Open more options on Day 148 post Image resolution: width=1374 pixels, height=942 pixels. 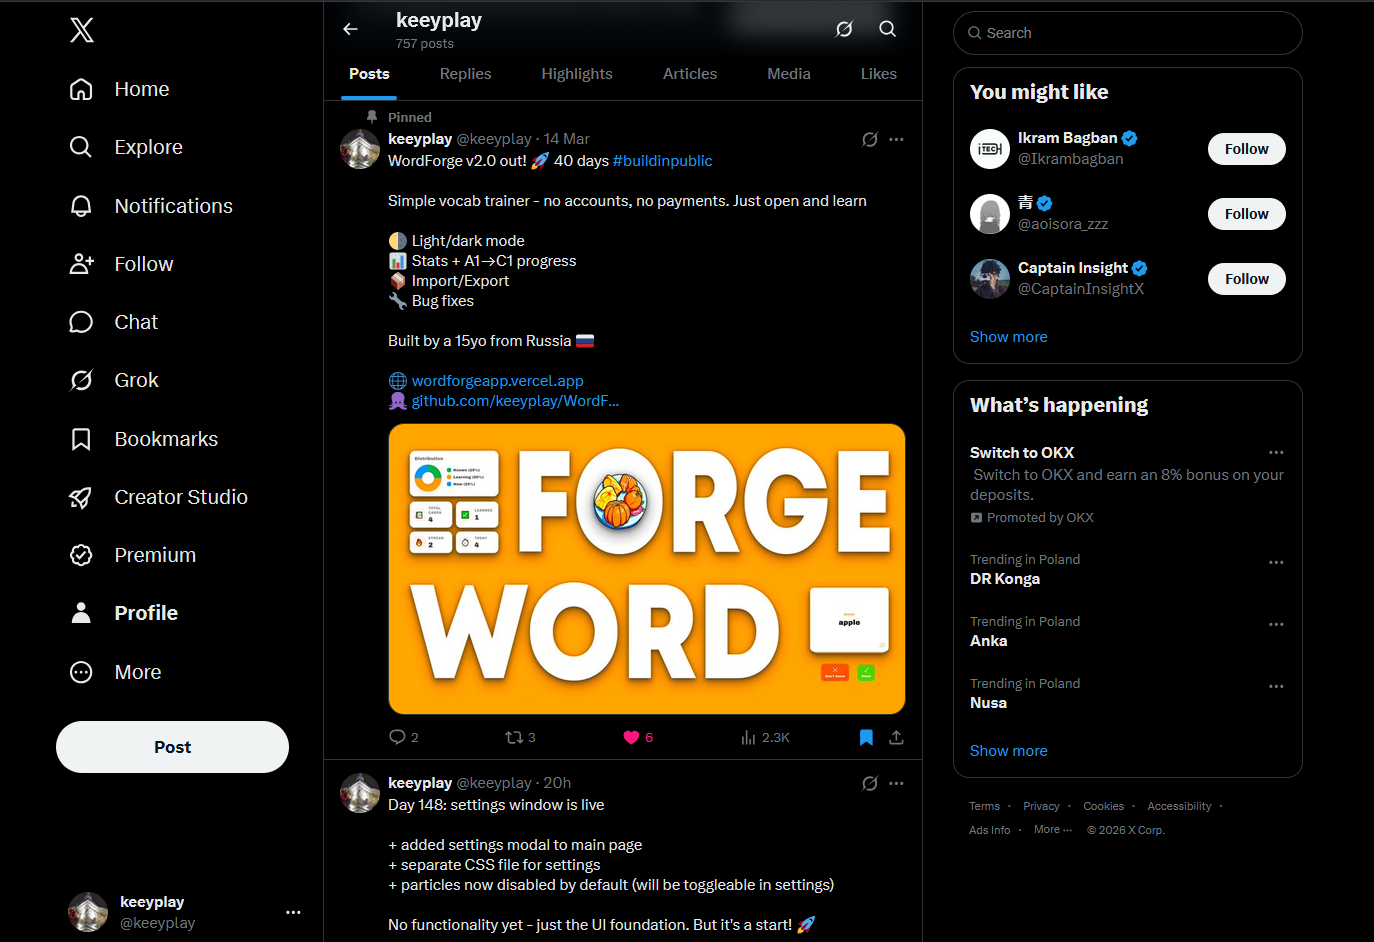(896, 783)
